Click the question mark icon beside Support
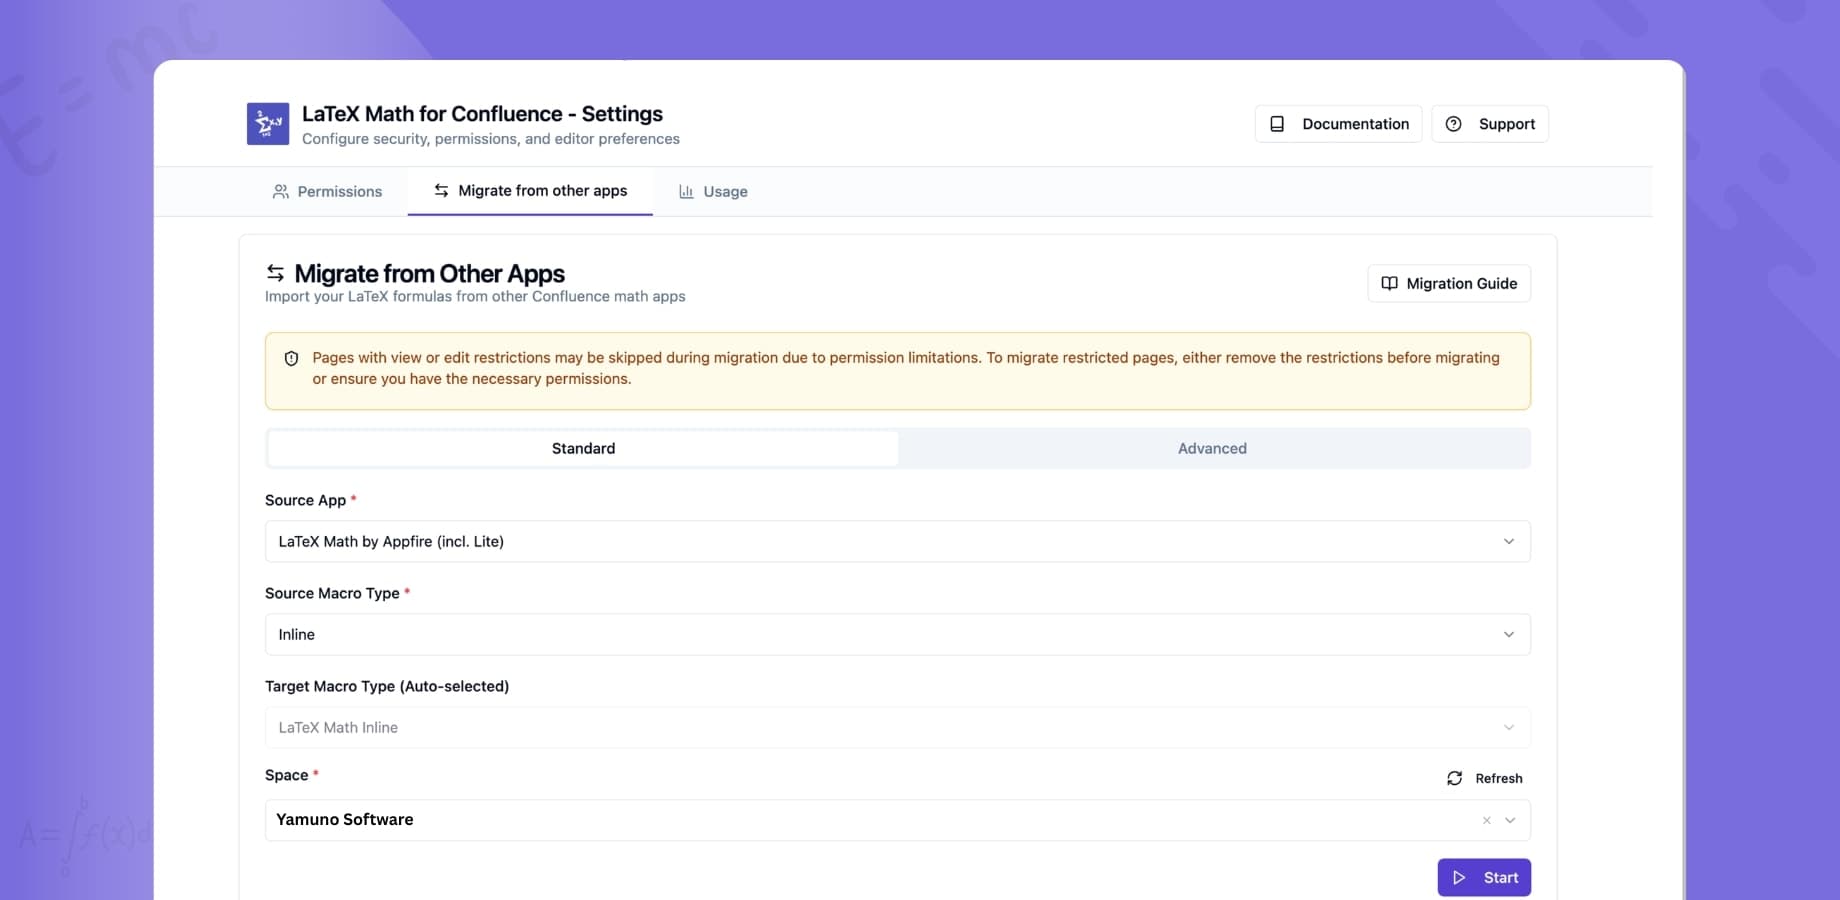Image resolution: width=1840 pixels, height=900 pixels. [x=1453, y=123]
